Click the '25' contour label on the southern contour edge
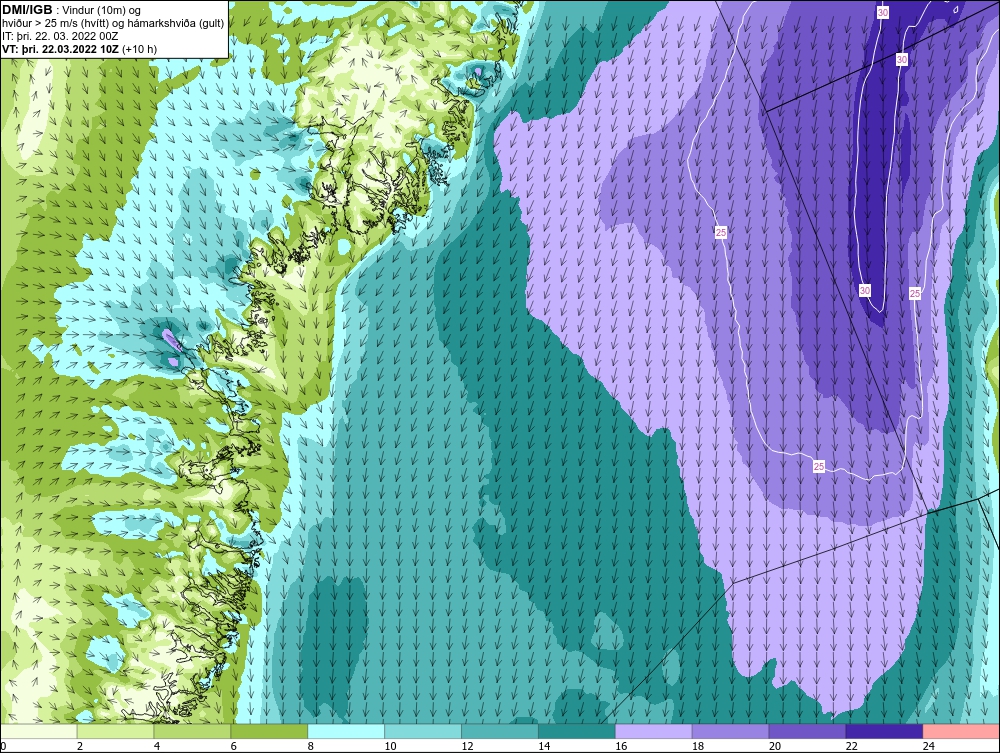This screenshot has width=1000, height=753. tap(819, 467)
